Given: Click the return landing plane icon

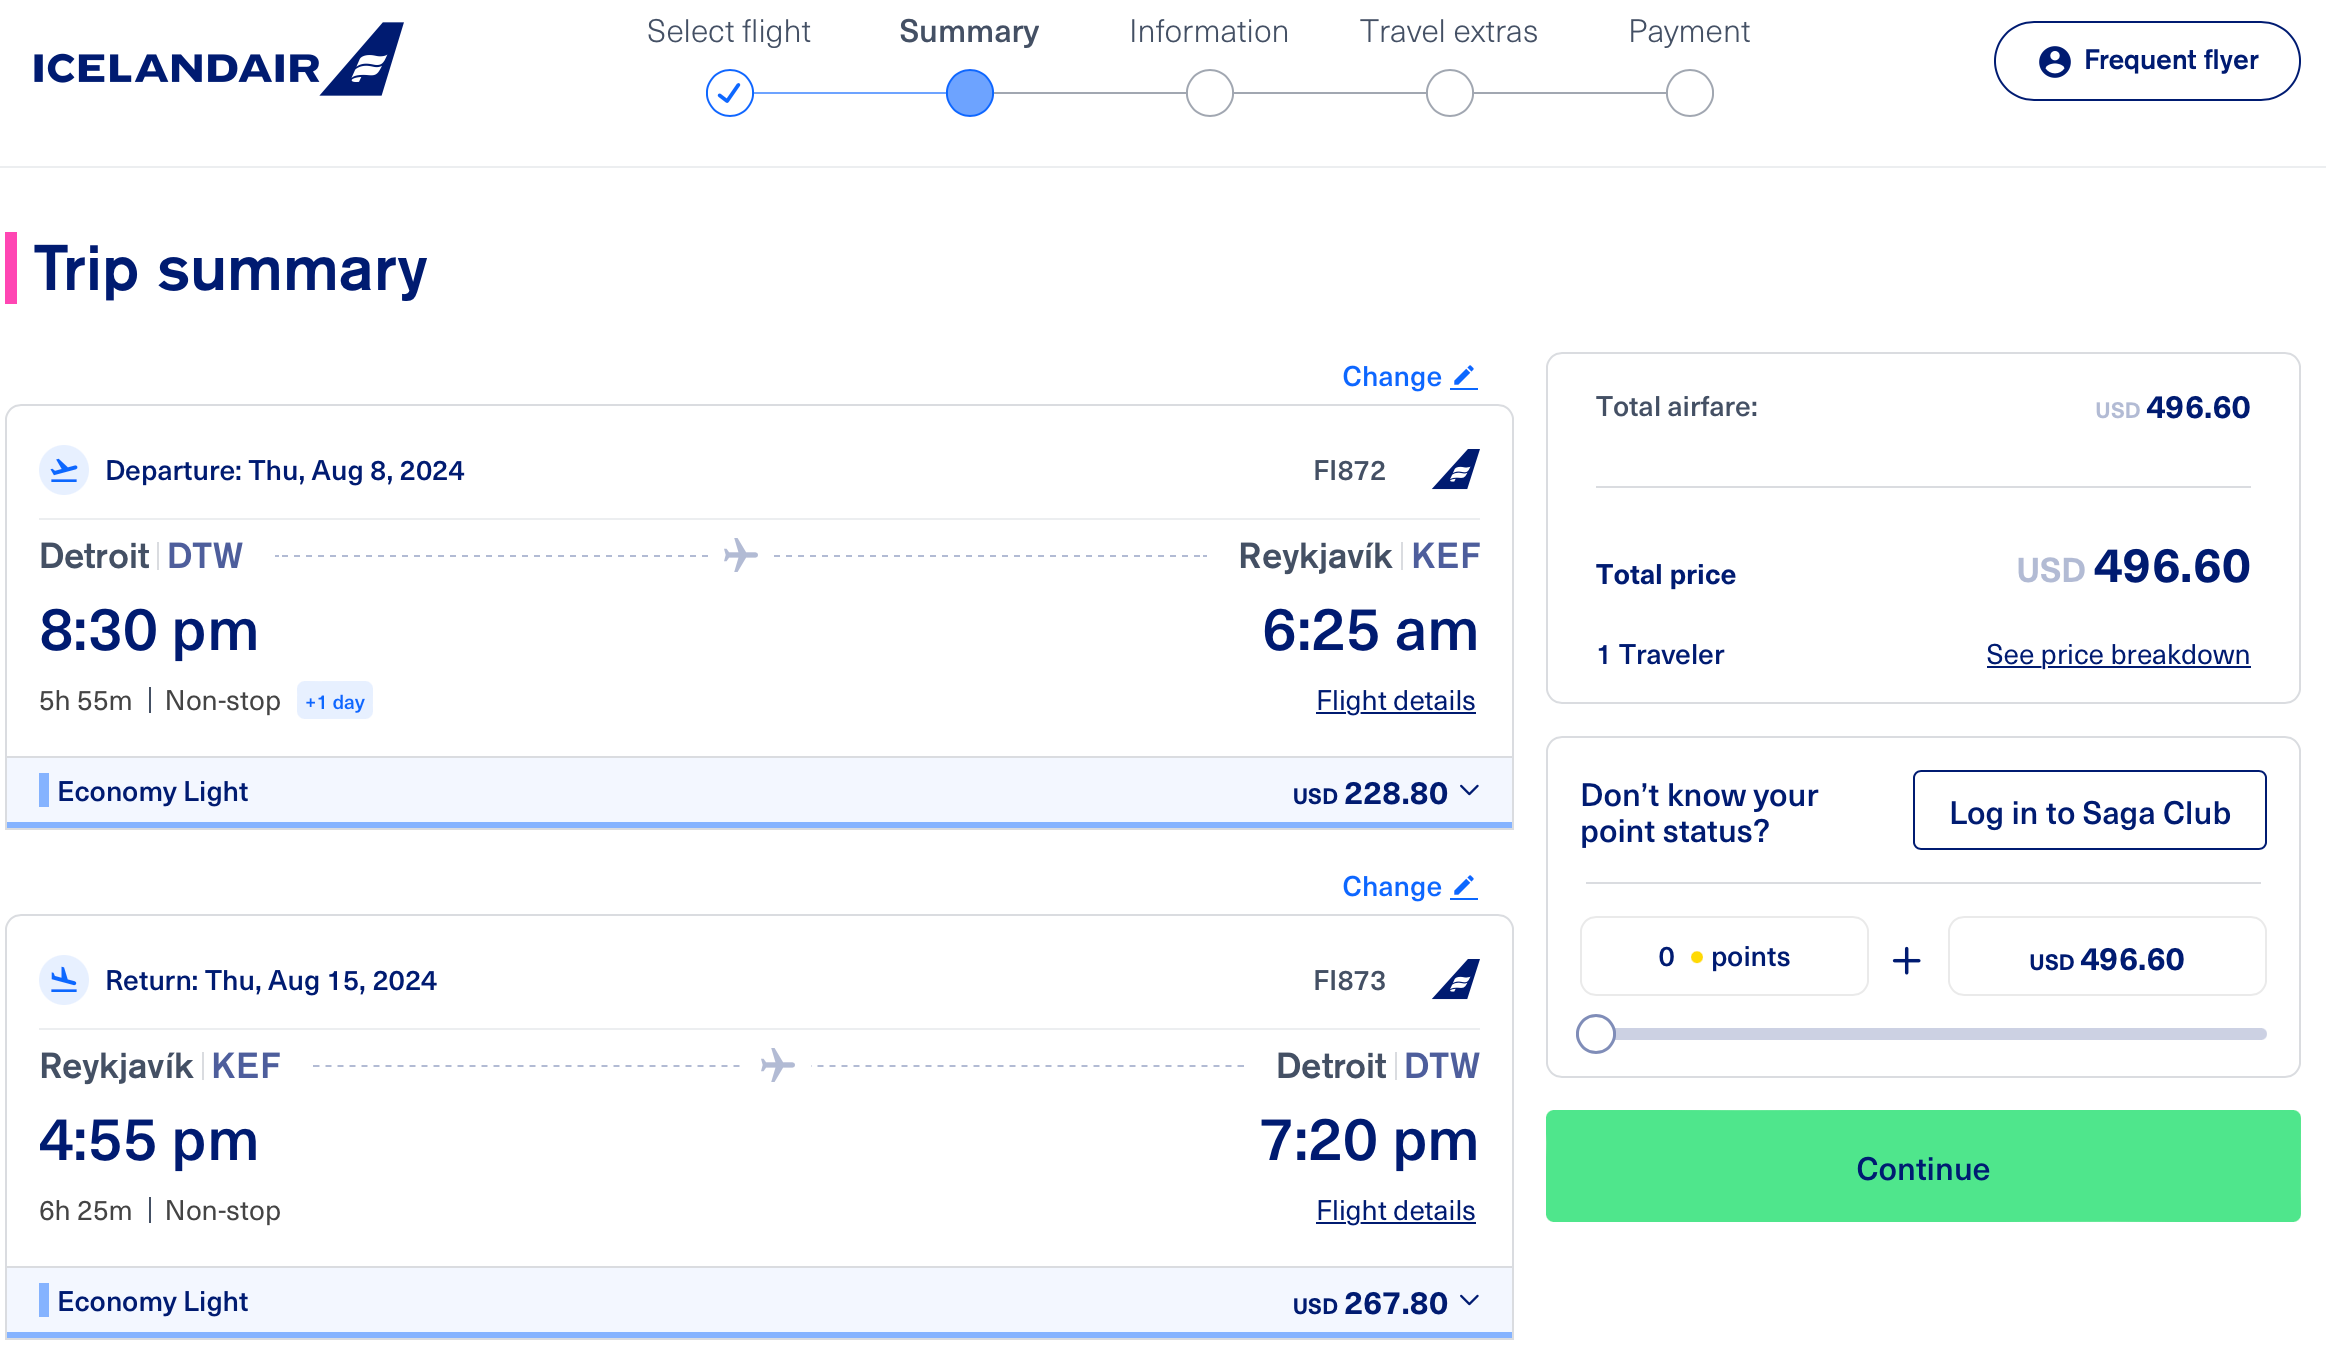Looking at the screenshot, I should click(64, 980).
